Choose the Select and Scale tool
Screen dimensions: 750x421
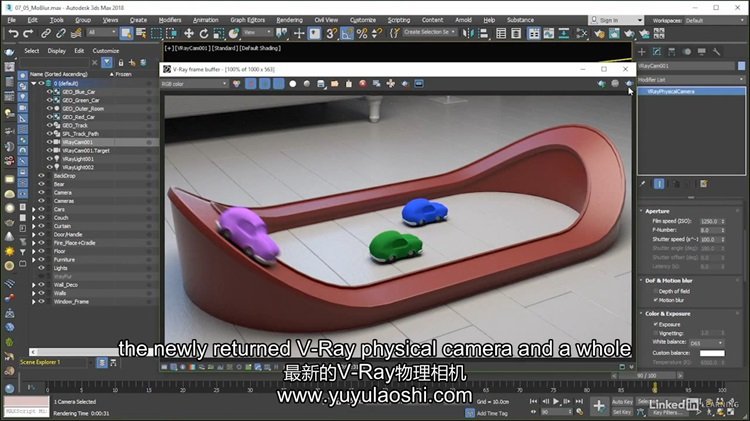click(219, 33)
